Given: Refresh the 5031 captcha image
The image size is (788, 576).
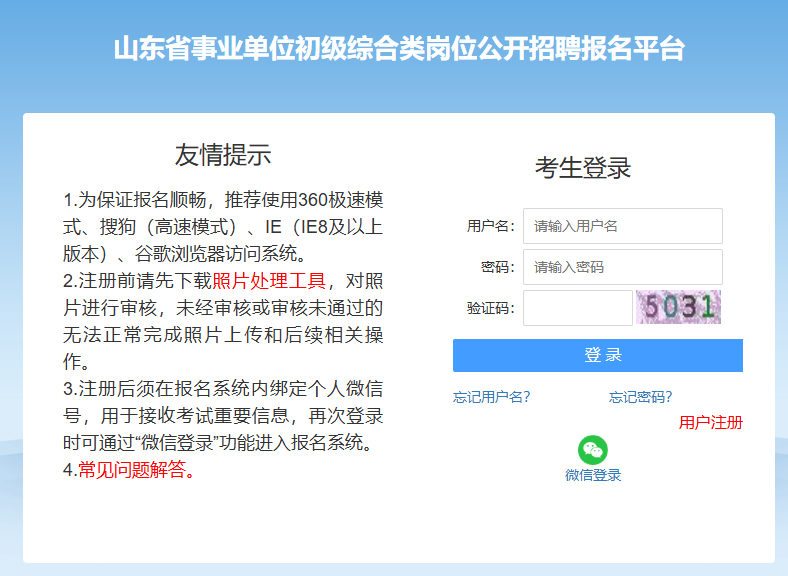Looking at the screenshot, I should coord(678,307).
